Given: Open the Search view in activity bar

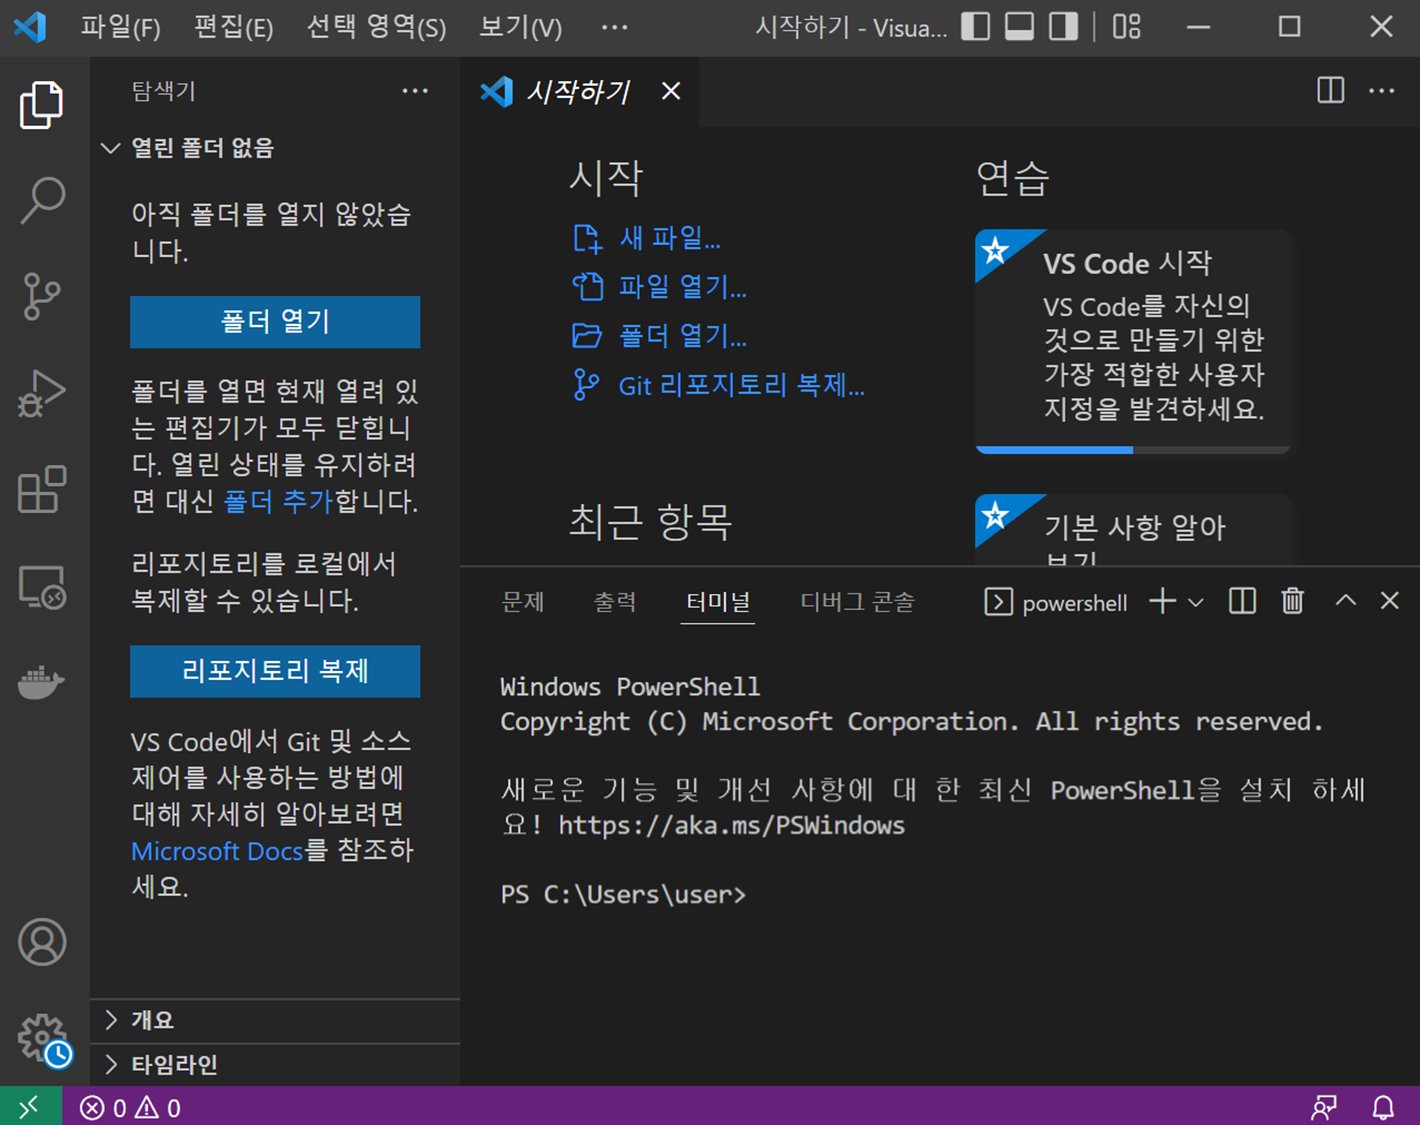Looking at the screenshot, I should pos(42,200).
